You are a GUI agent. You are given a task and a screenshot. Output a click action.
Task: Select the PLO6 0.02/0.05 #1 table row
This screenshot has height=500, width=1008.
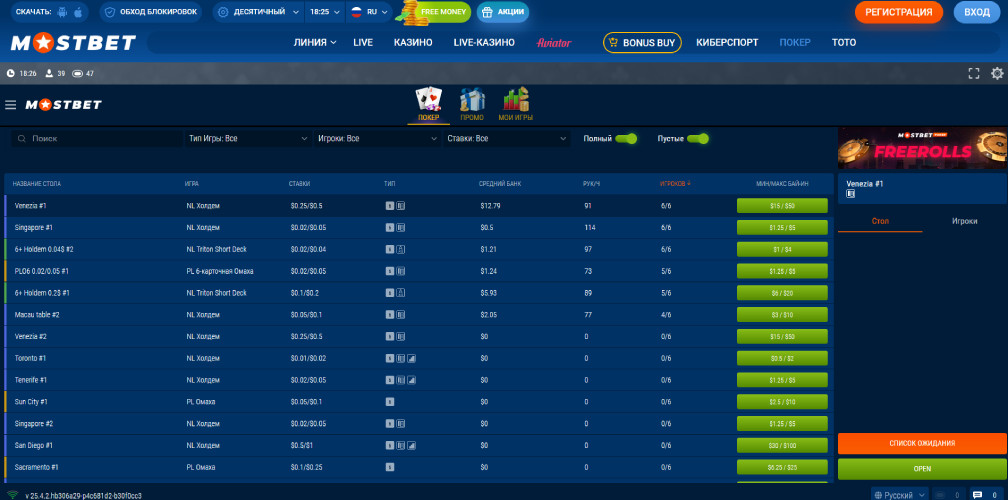(x=418, y=272)
